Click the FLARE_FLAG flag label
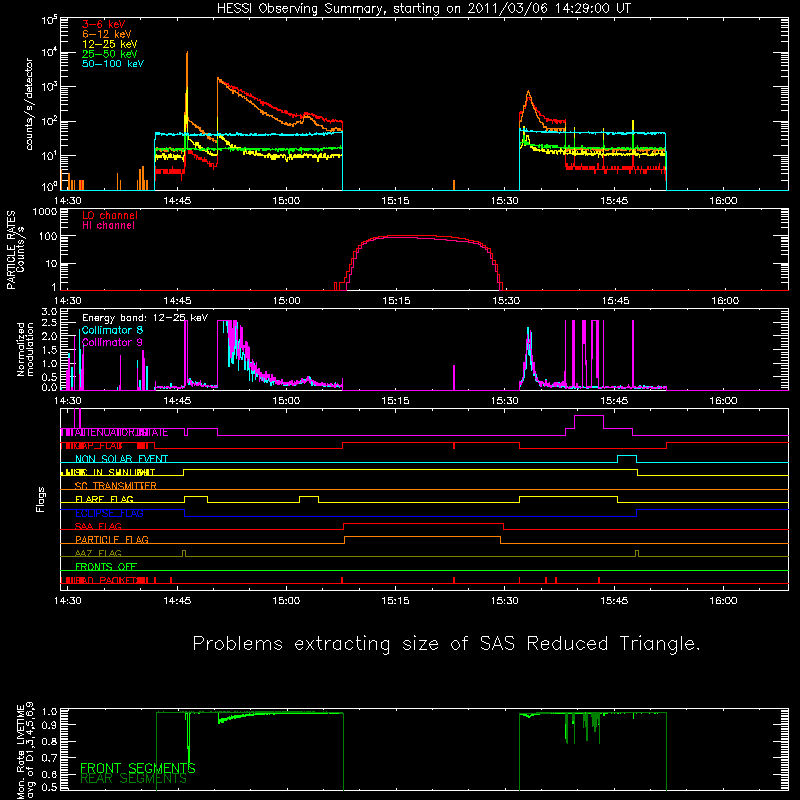The image size is (800, 800). (104, 499)
